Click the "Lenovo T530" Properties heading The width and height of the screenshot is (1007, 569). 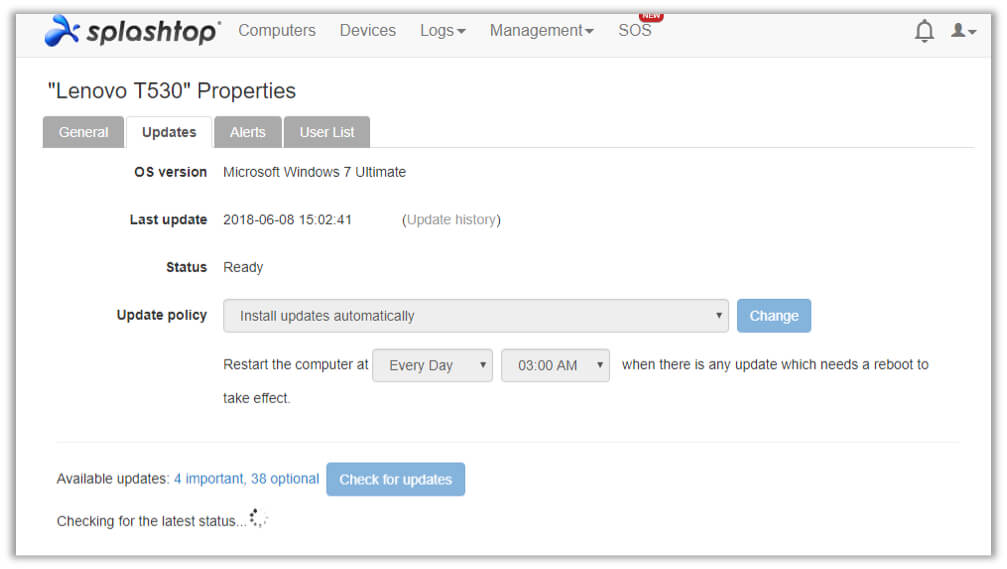tap(171, 91)
